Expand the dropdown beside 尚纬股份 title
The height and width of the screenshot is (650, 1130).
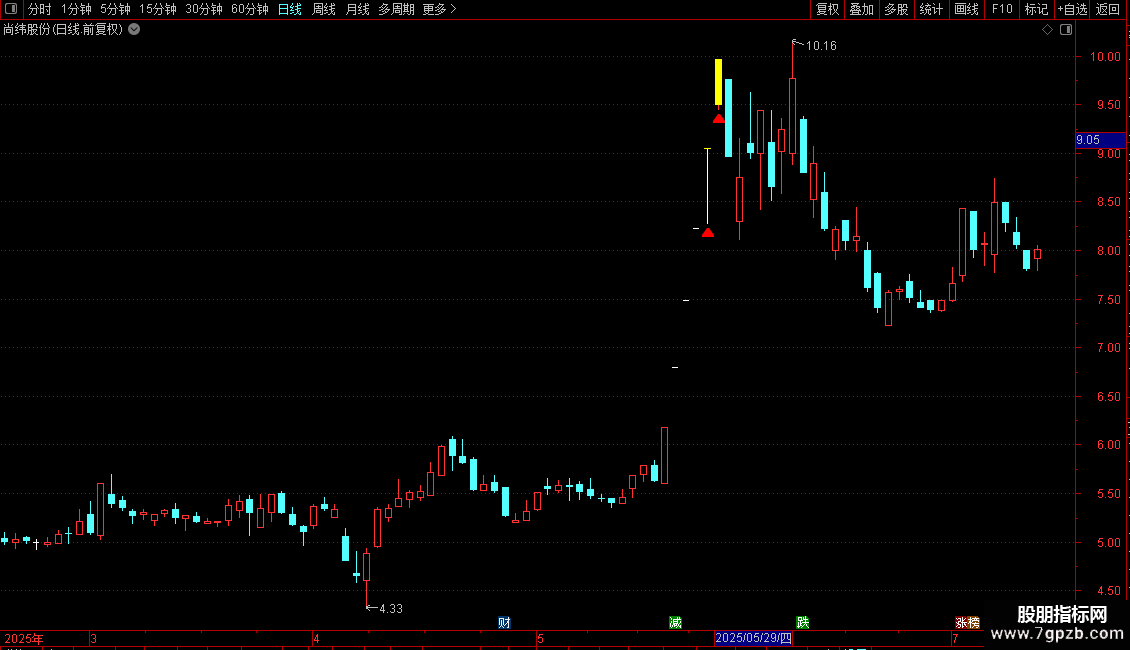click(x=134, y=30)
